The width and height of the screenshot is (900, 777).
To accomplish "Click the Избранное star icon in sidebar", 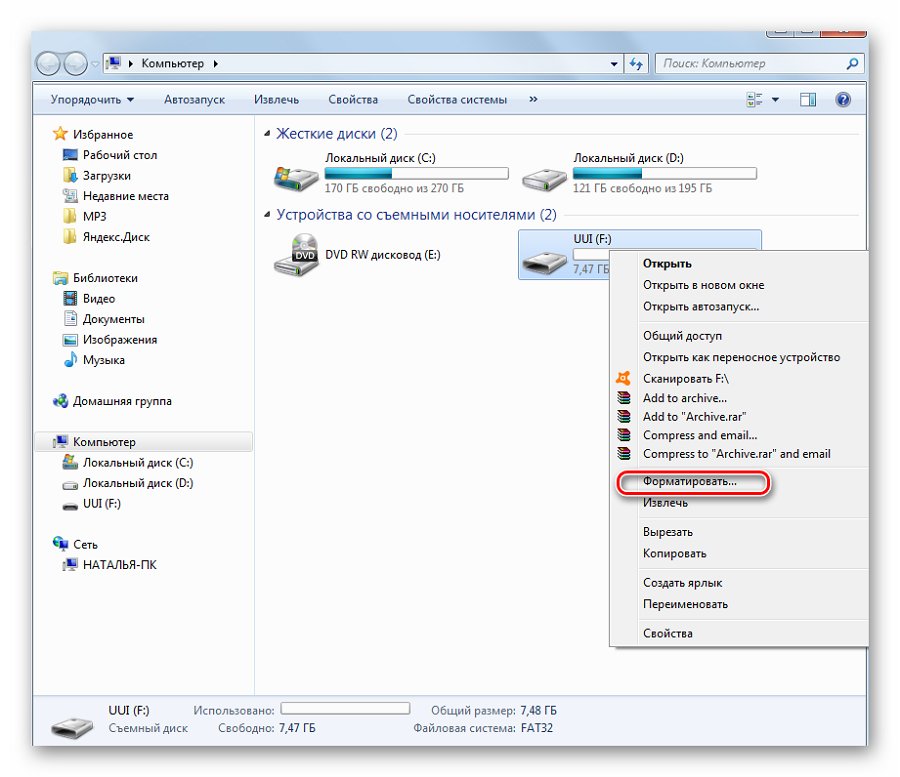I will tap(60, 134).
